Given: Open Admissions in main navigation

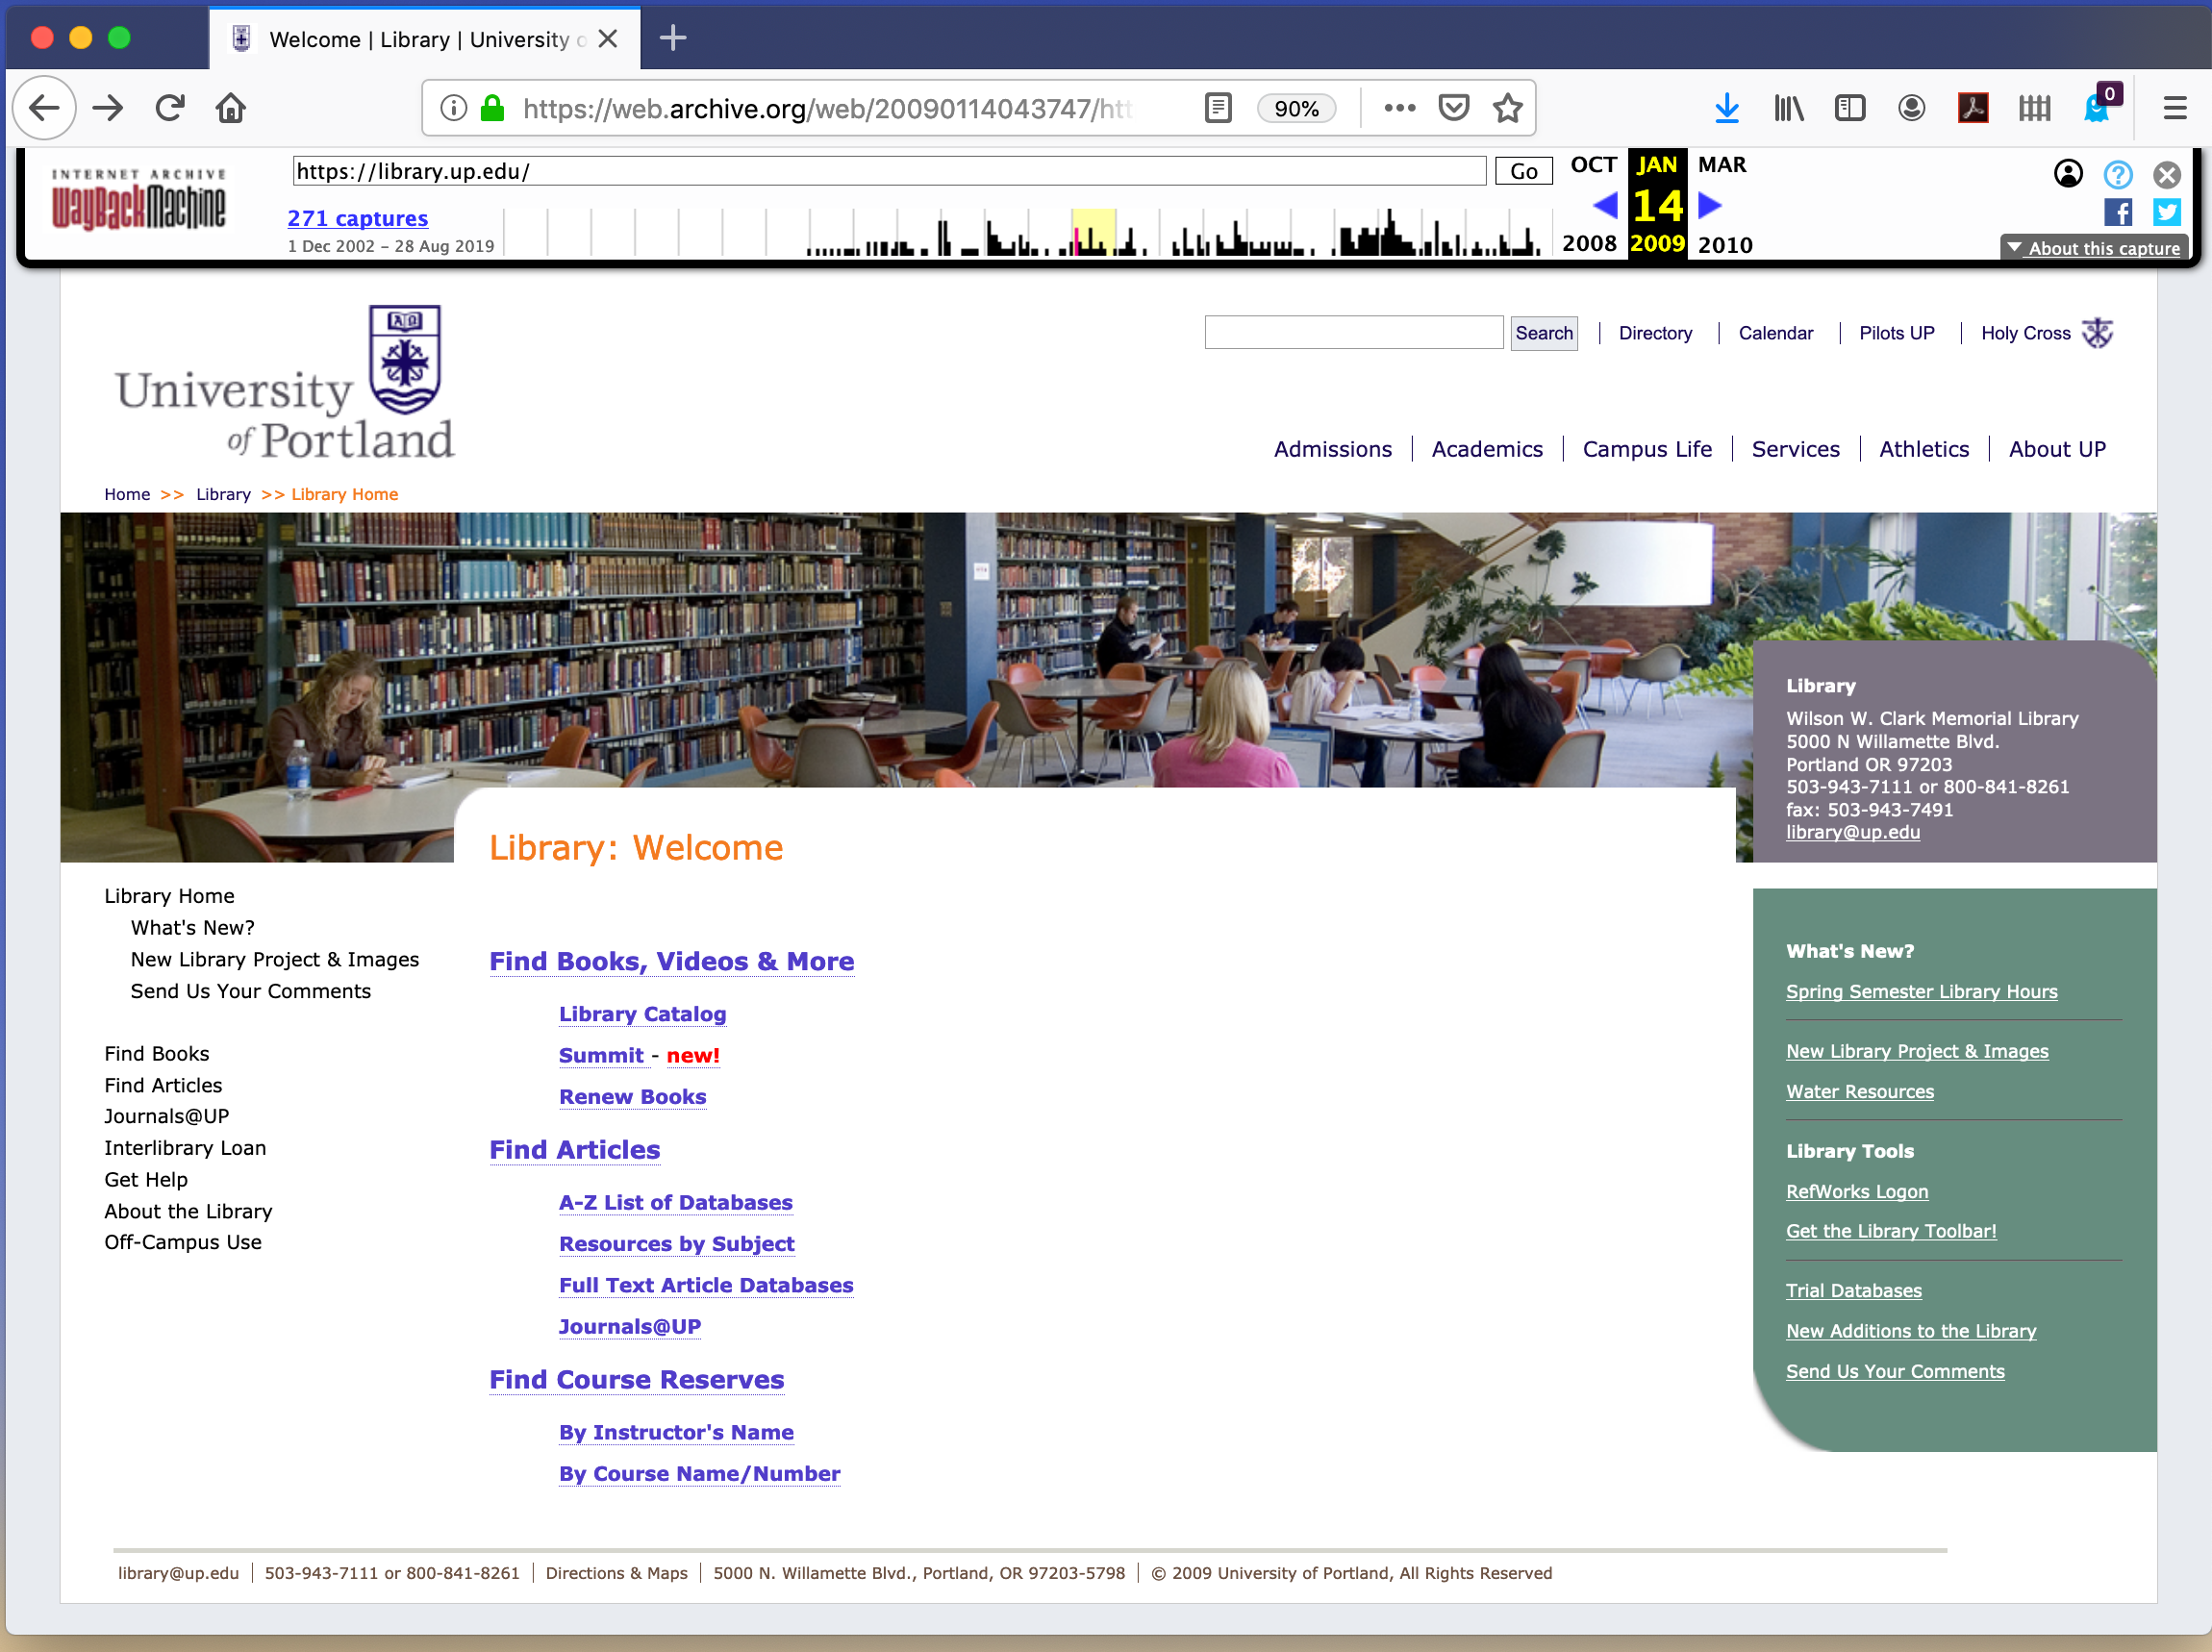Looking at the screenshot, I should point(1333,449).
